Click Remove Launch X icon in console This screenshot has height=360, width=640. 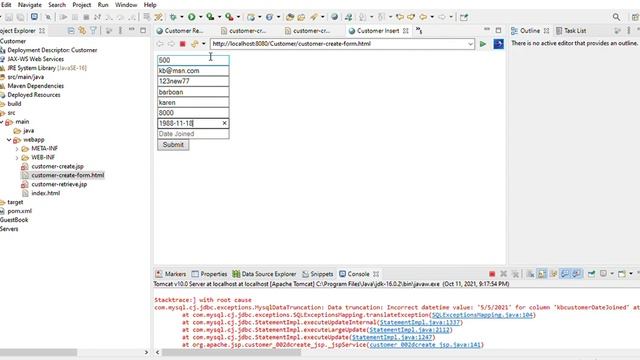504,274
